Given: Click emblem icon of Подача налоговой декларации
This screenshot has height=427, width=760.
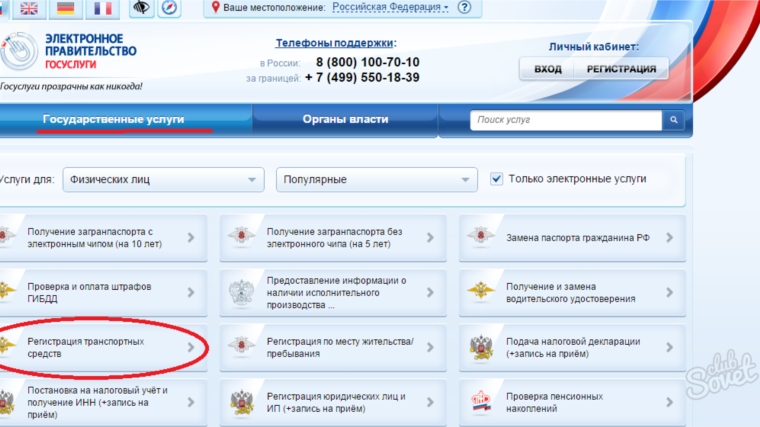Looking at the screenshot, I should pos(481,348).
